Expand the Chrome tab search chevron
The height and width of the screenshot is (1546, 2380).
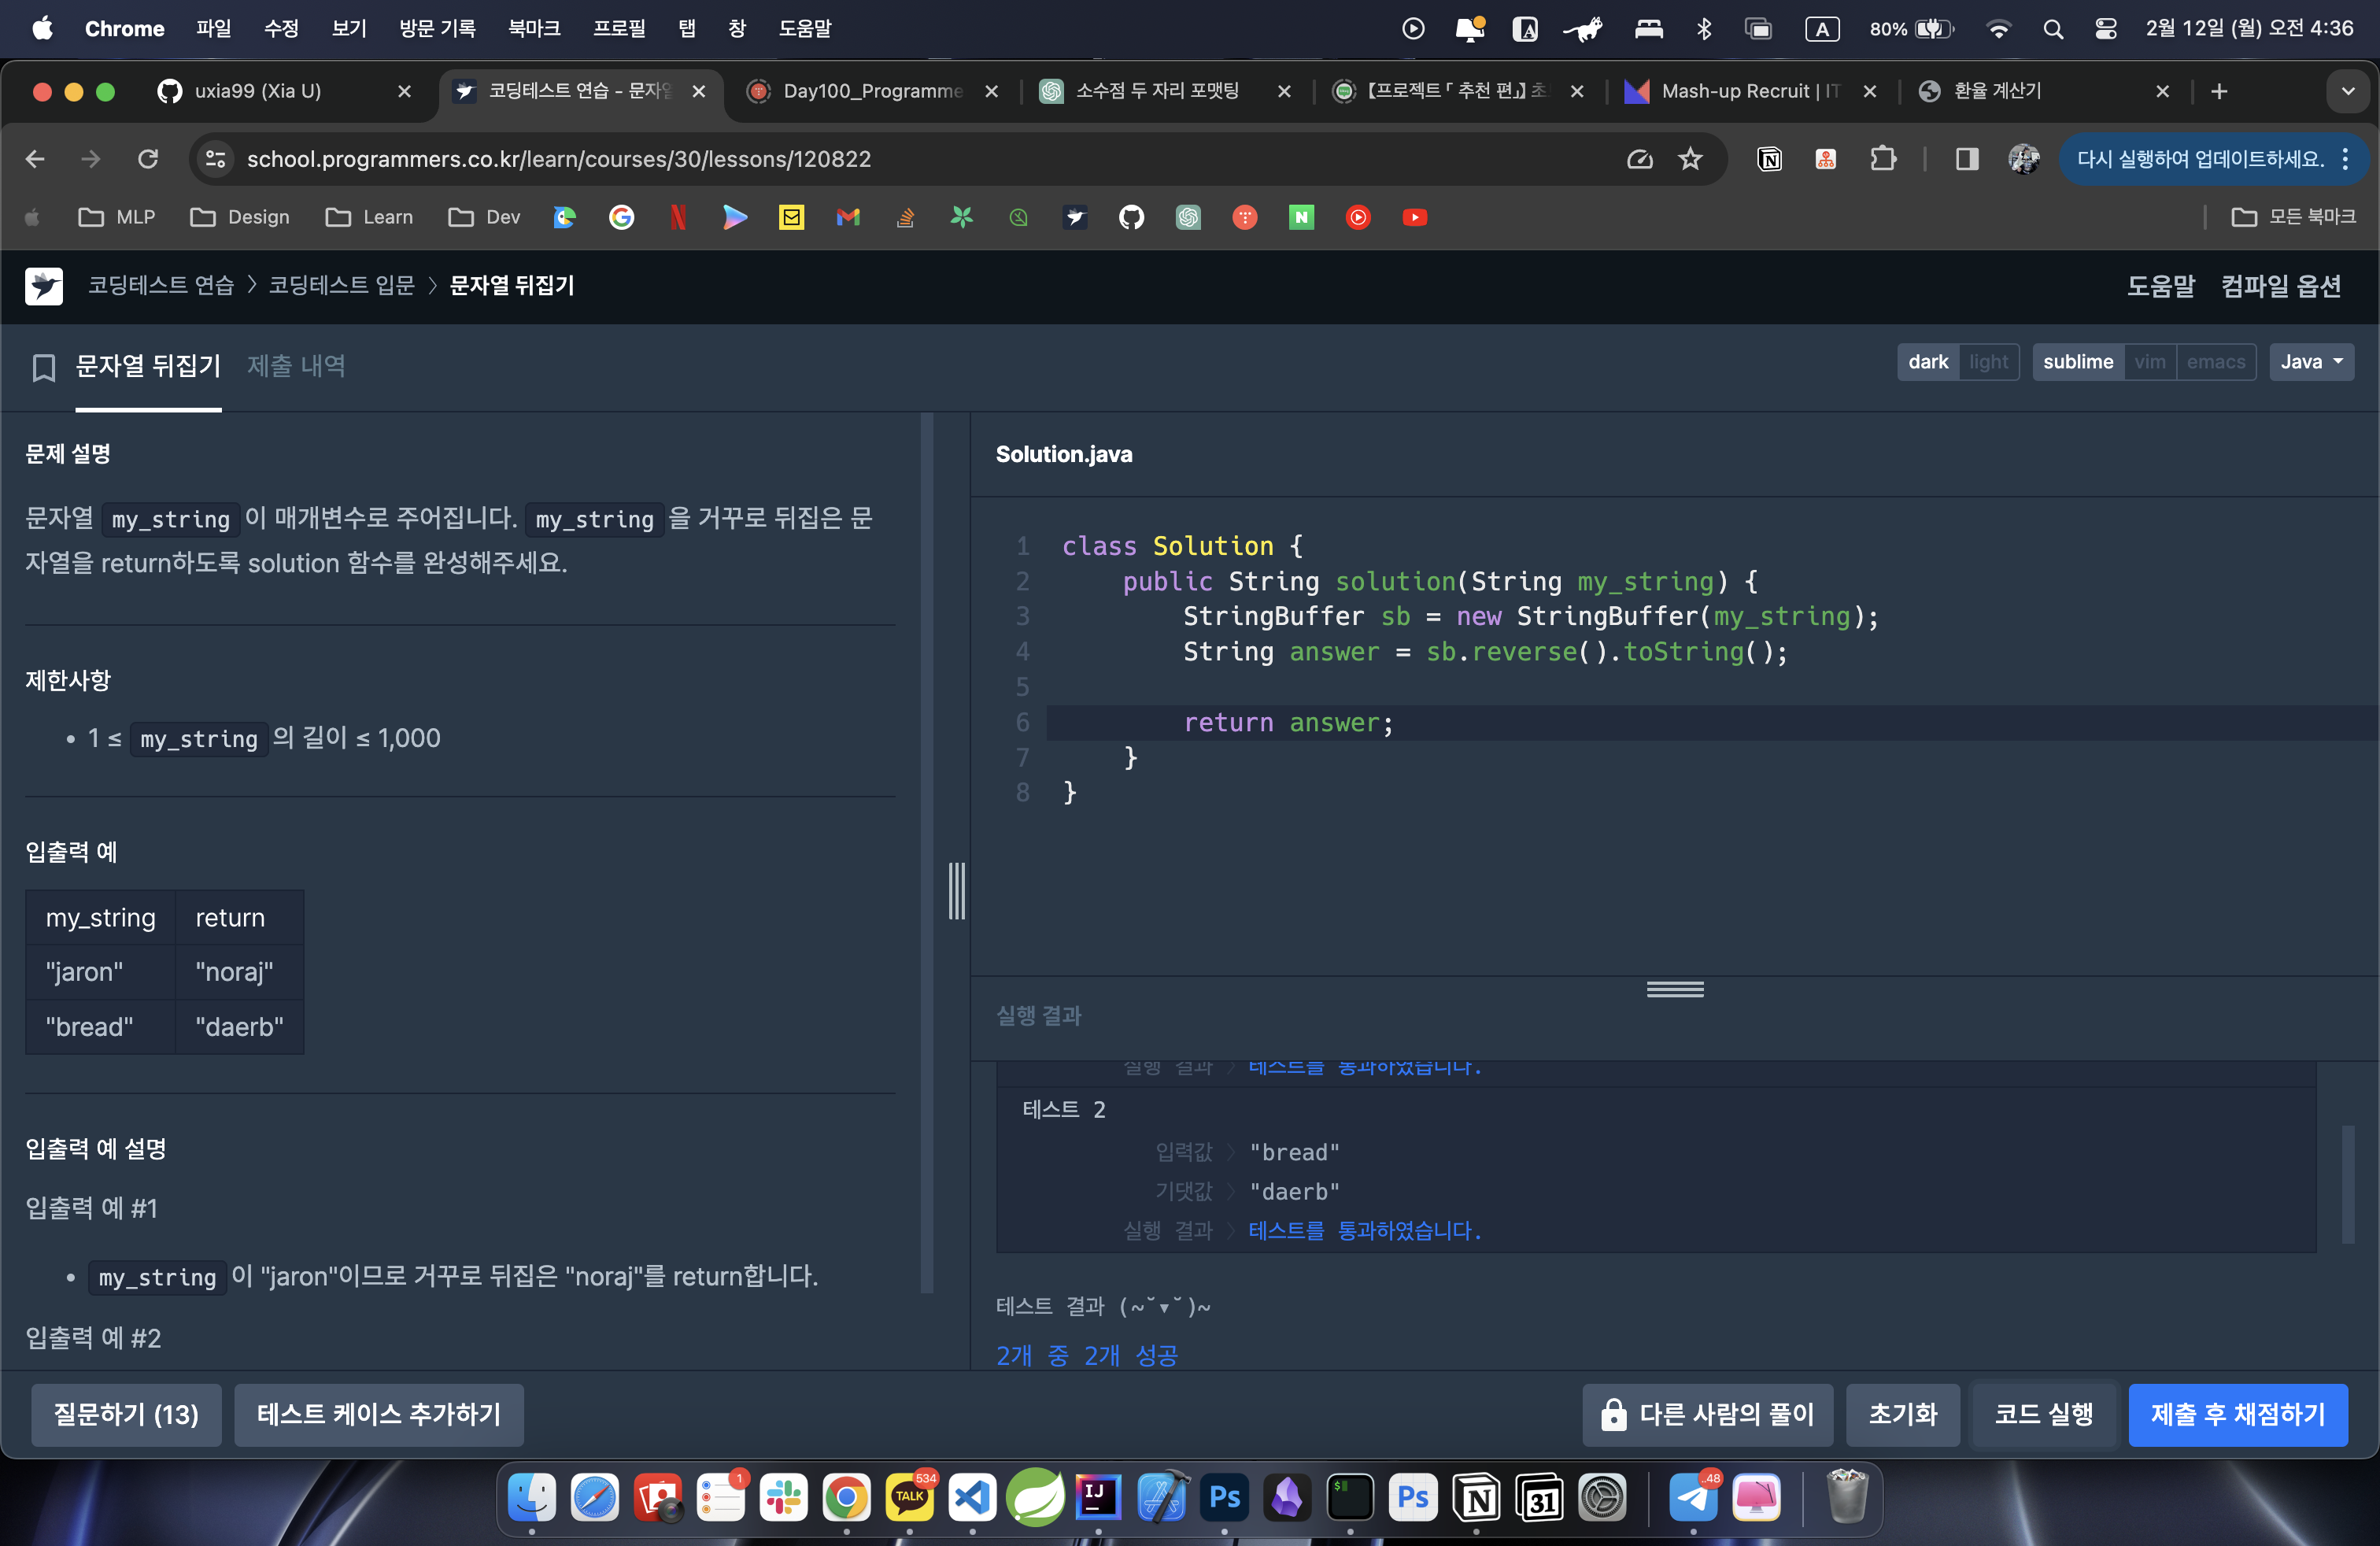pyautogui.click(x=2347, y=91)
